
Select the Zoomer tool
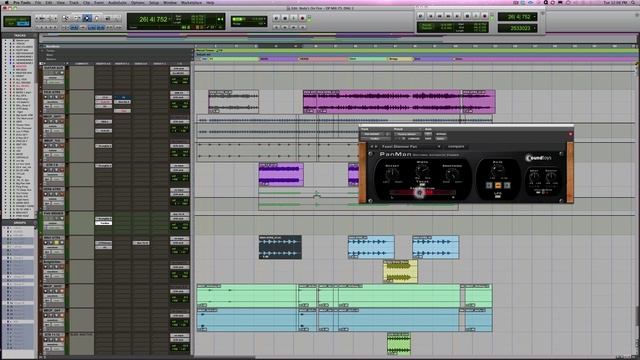click(65, 18)
